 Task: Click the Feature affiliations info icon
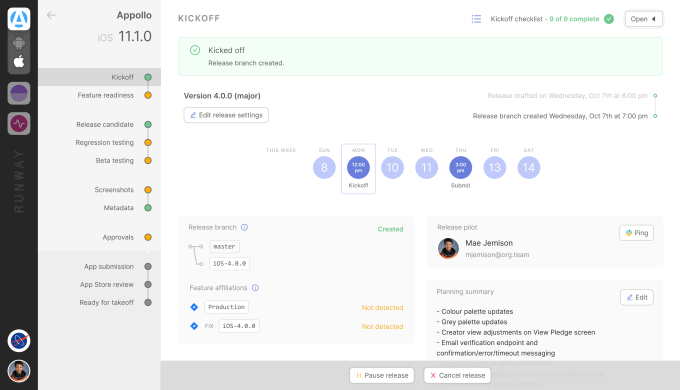[x=255, y=288]
